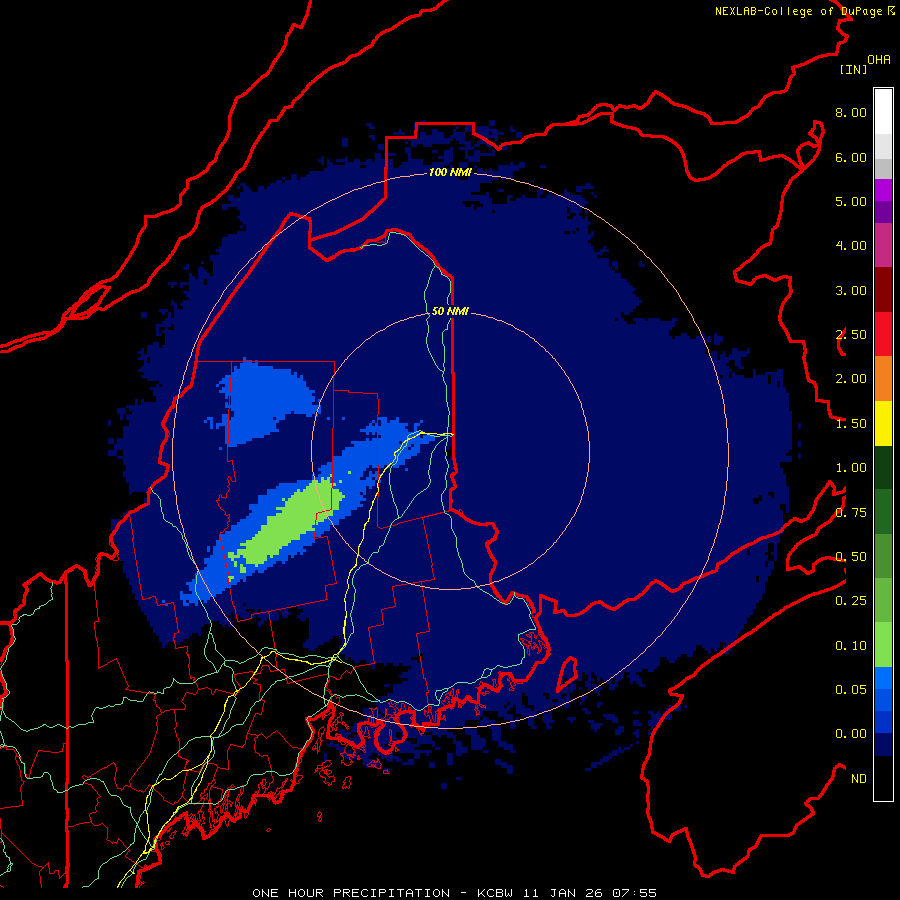Click the 5.00 legend value
Screen dimensions: 900x900
tap(851, 201)
